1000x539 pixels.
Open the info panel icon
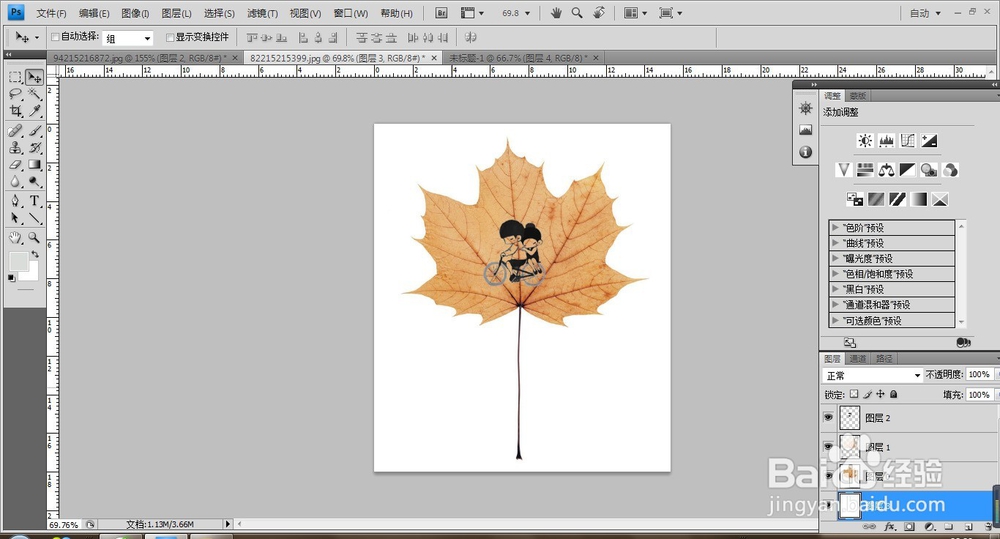[805, 152]
